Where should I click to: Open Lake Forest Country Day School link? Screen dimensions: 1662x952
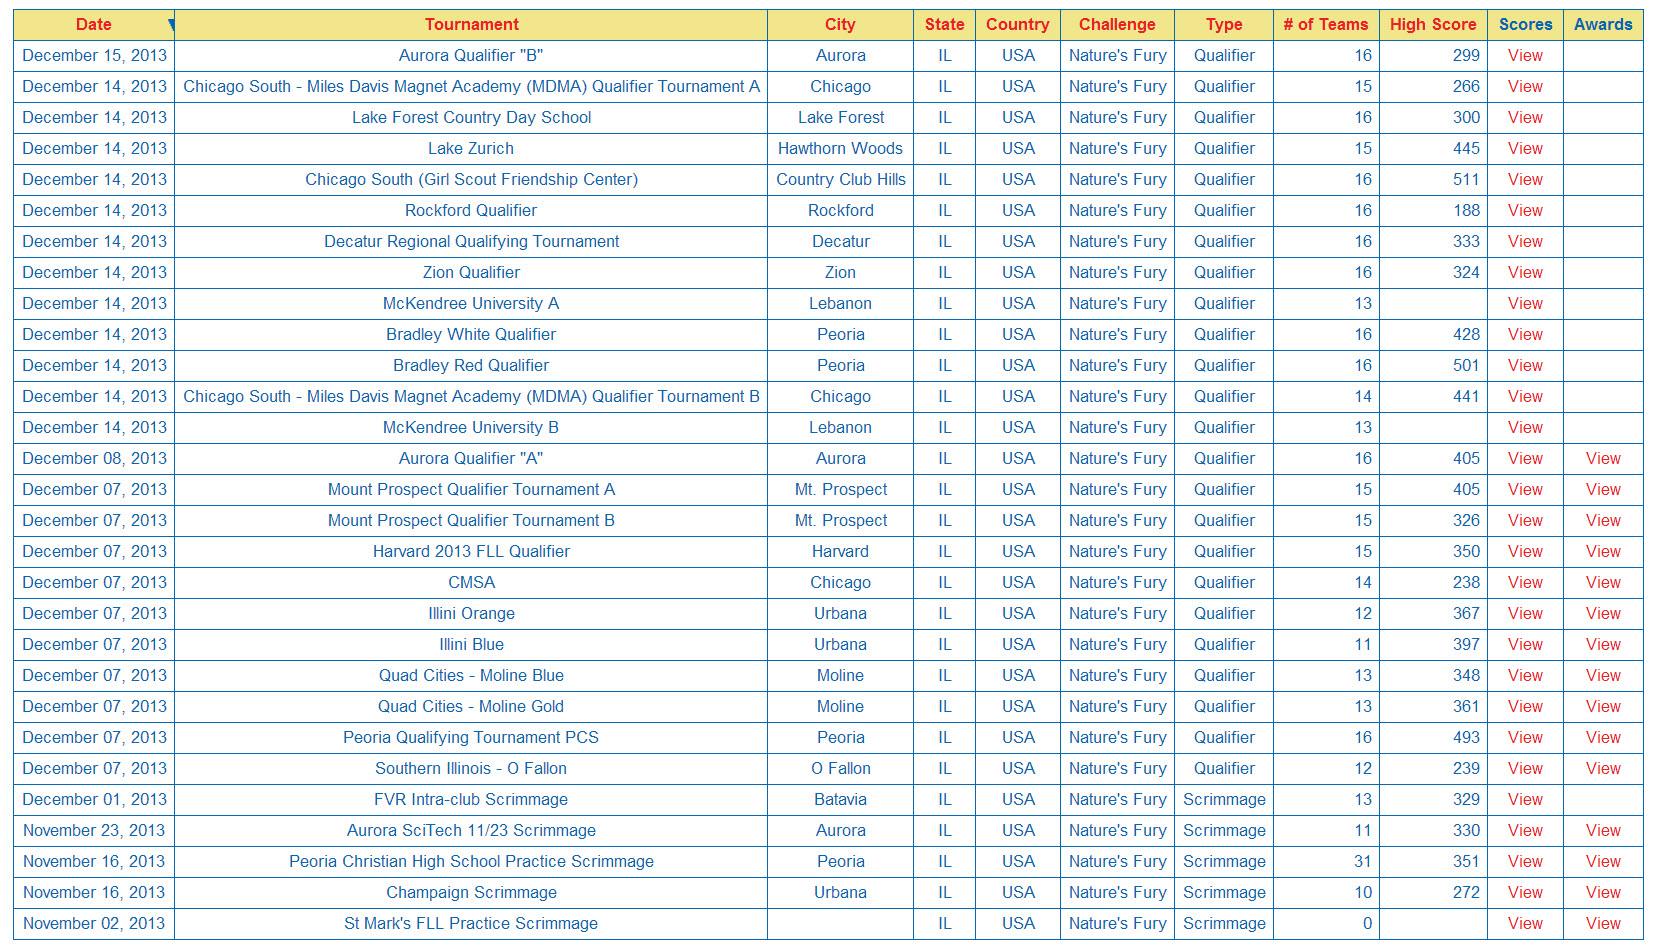click(x=471, y=118)
